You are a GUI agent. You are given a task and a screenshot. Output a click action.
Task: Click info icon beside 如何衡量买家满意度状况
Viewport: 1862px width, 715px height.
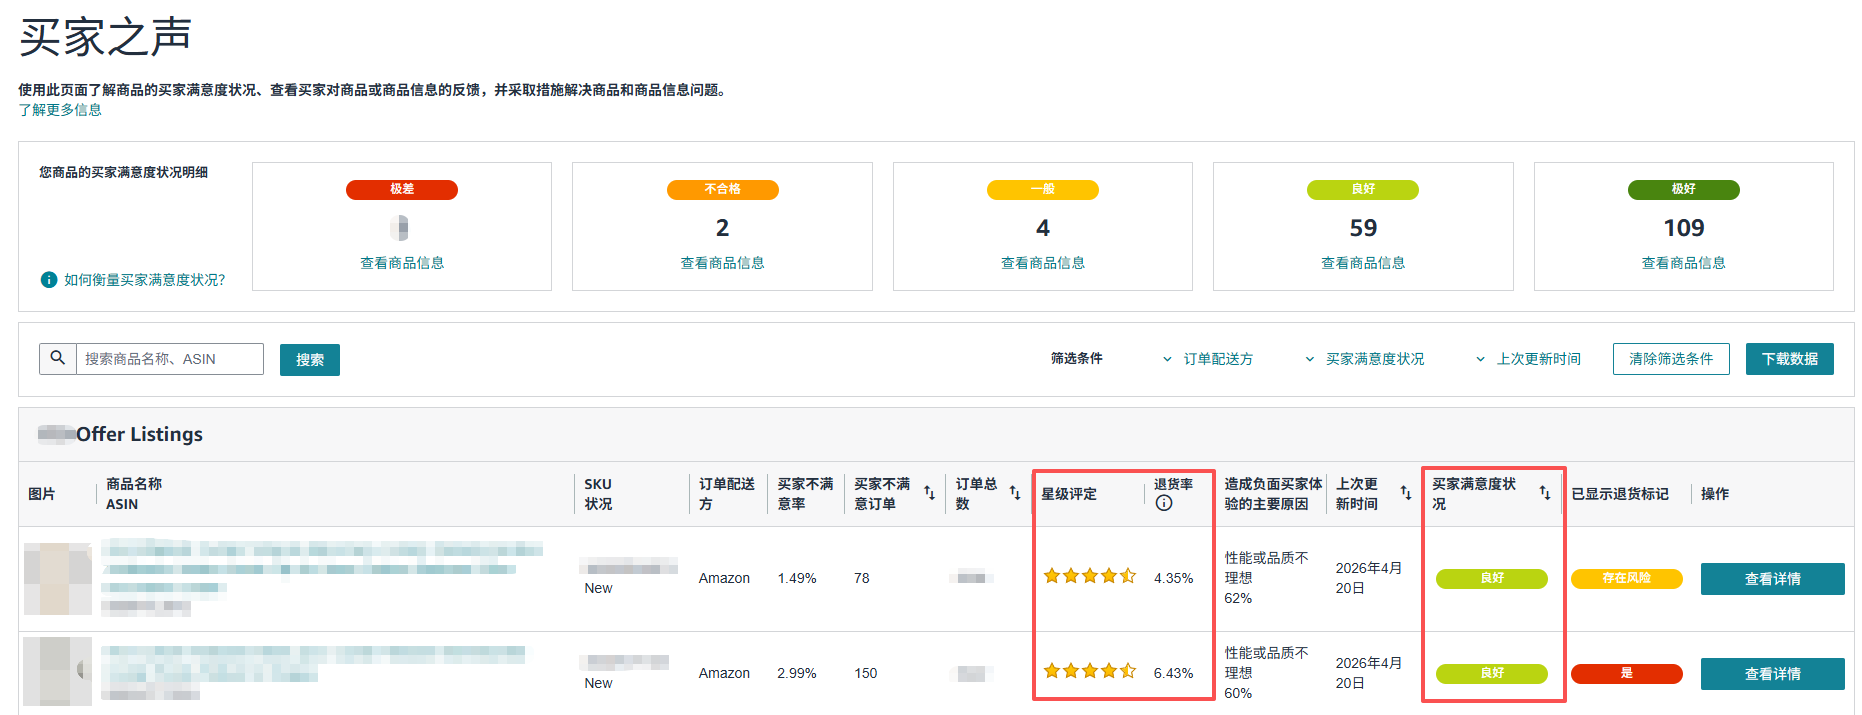click(48, 280)
